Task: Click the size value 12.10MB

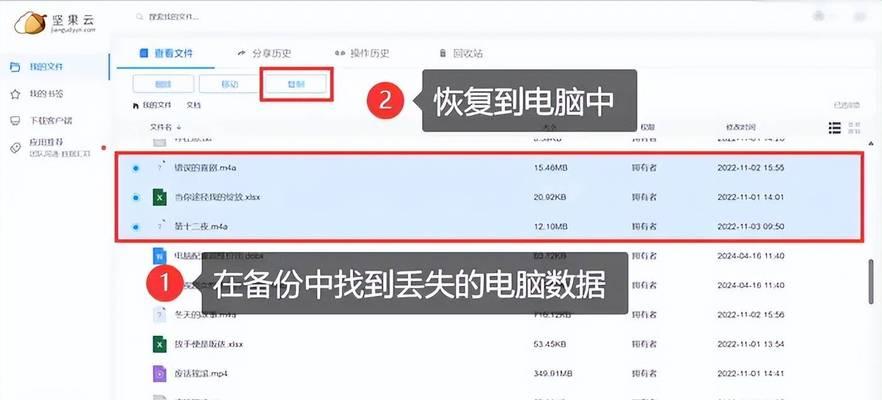Action: (x=550, y=227)
